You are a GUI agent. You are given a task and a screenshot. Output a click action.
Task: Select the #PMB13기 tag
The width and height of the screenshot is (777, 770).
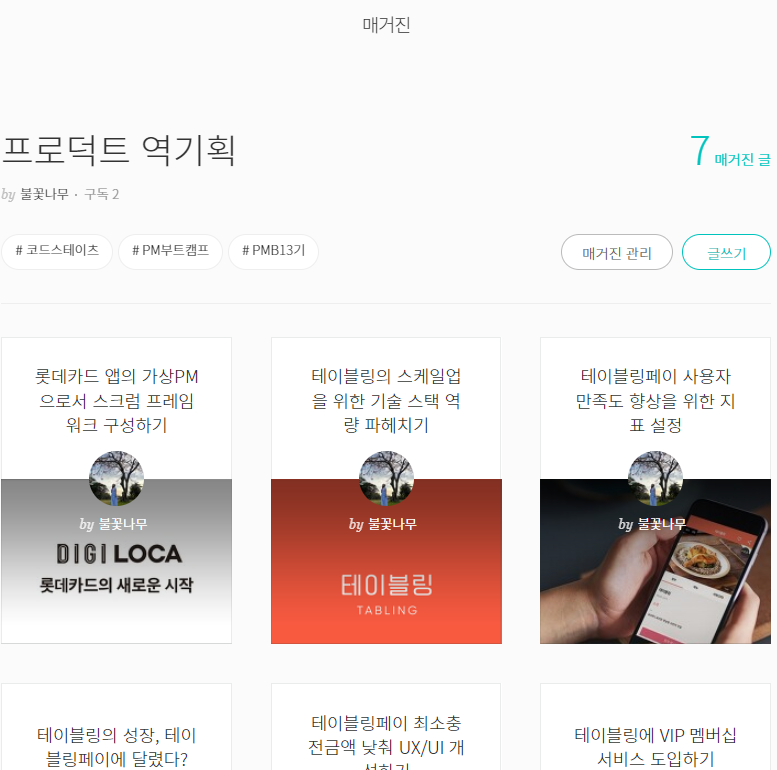click(x=273, y=252)
